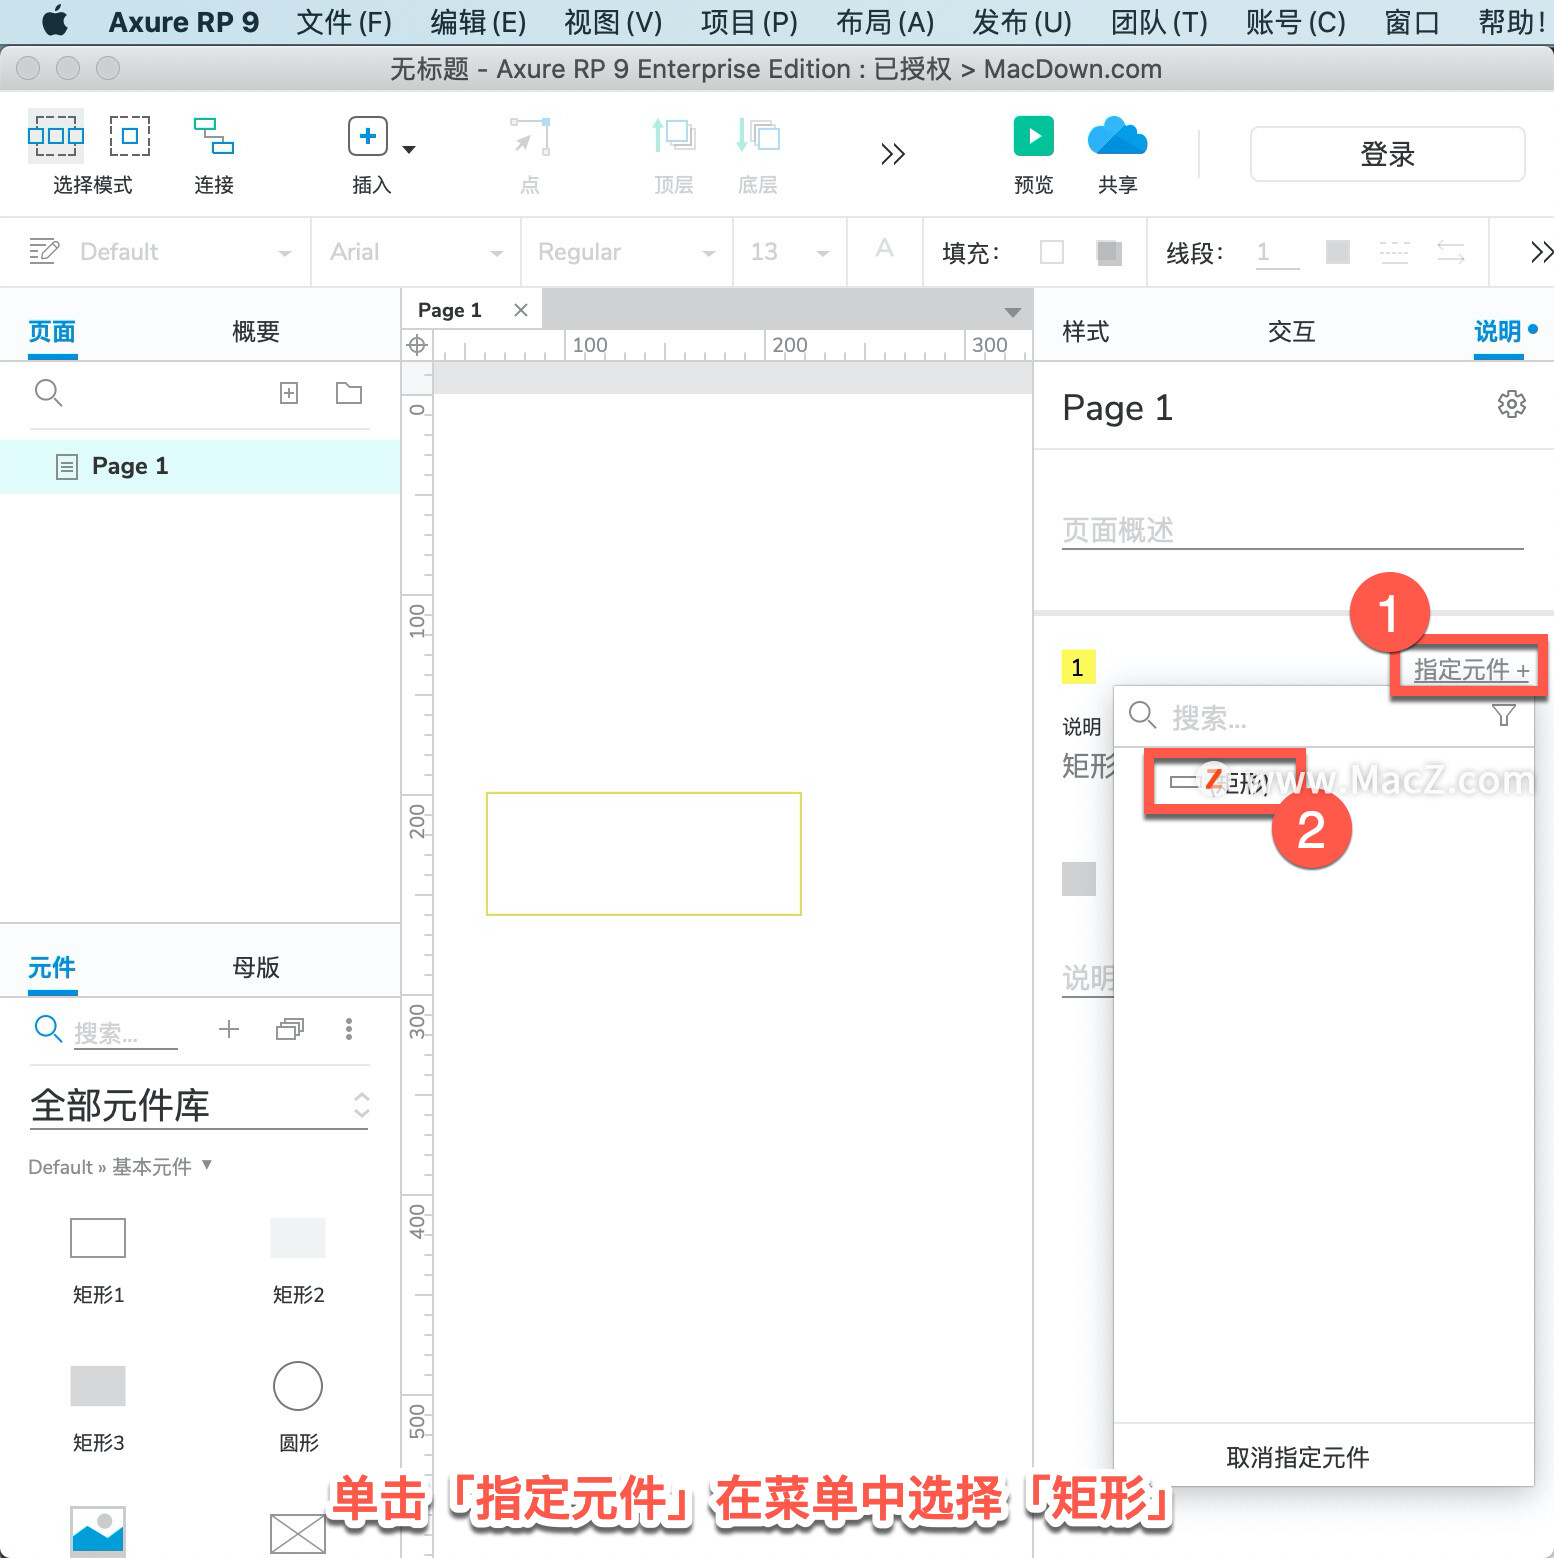Expand more main toolbar tools chevron

click(893, 154)
